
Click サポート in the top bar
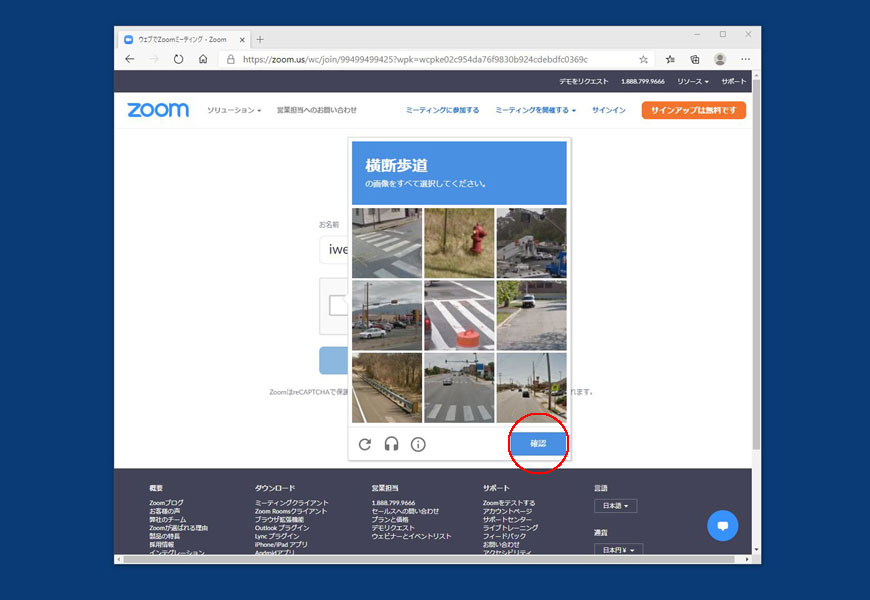pos(734,81)
